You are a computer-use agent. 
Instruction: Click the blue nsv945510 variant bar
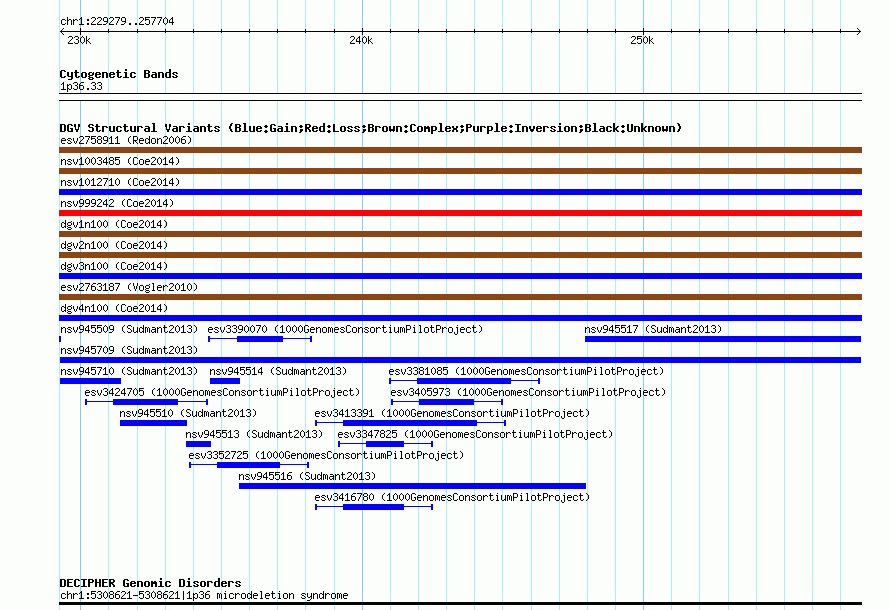pyautogui.click(x=153, y=423)
